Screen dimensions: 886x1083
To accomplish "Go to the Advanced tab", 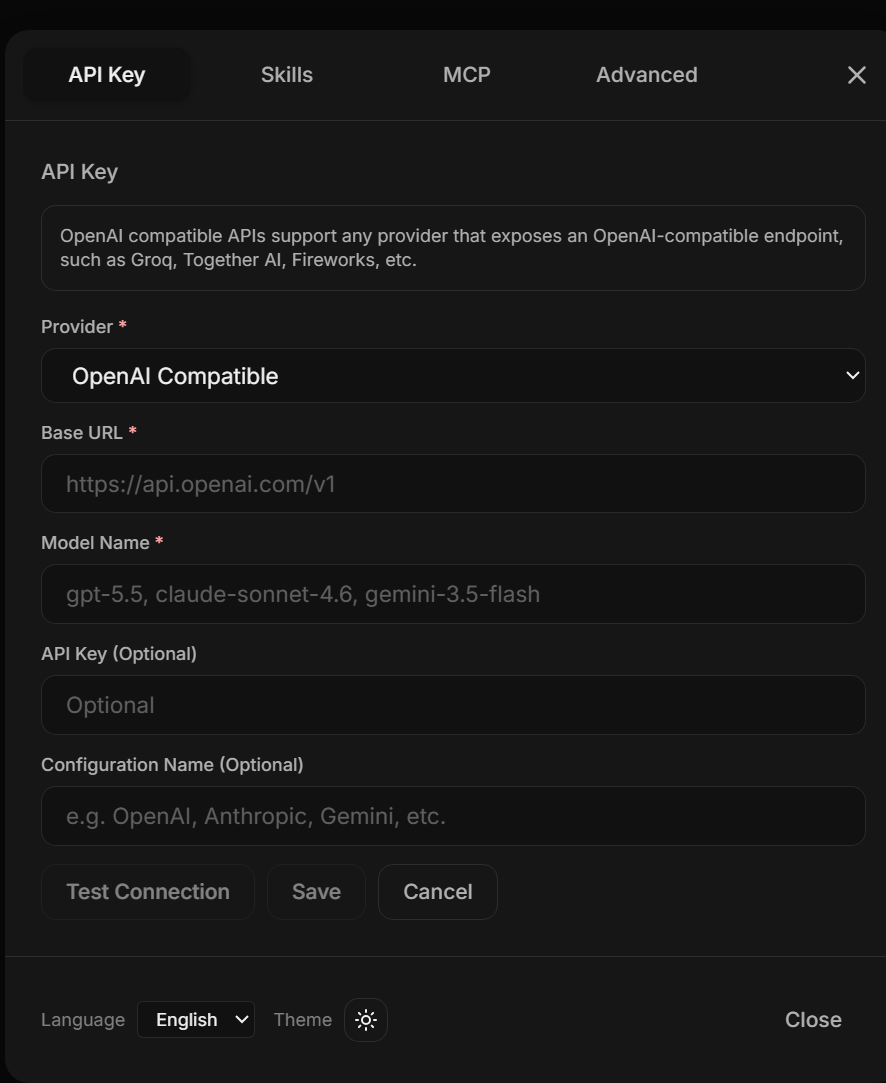I will pos(646,75).
